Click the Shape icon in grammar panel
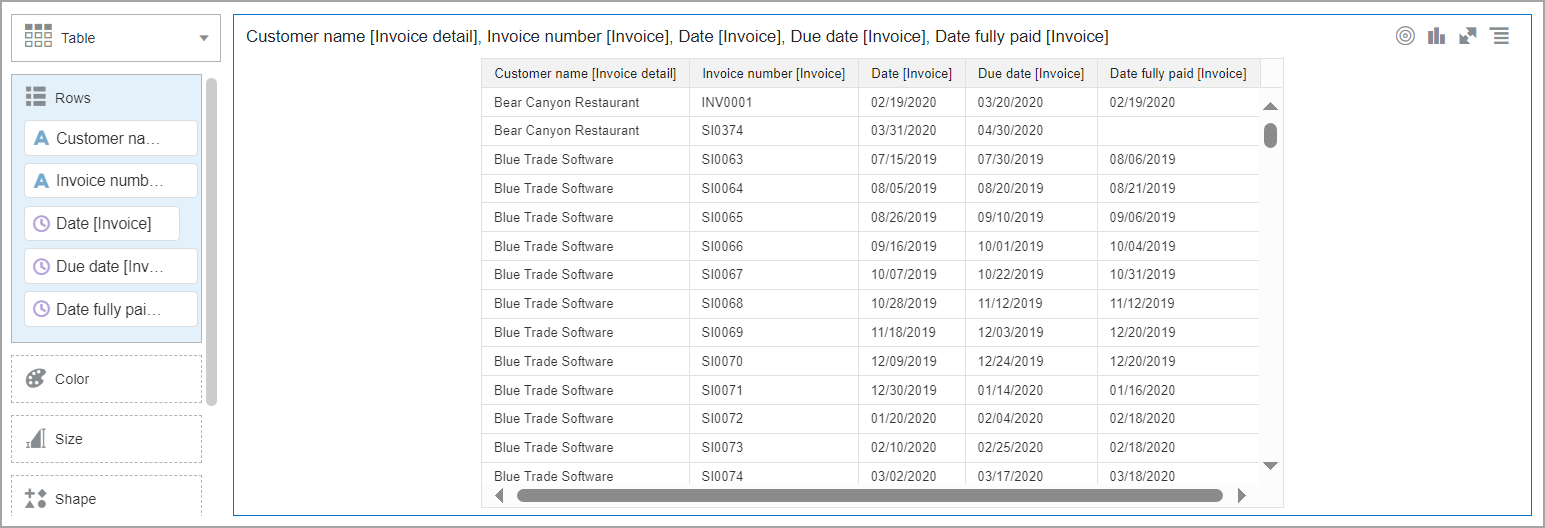1545x528 pixels. 36,499
